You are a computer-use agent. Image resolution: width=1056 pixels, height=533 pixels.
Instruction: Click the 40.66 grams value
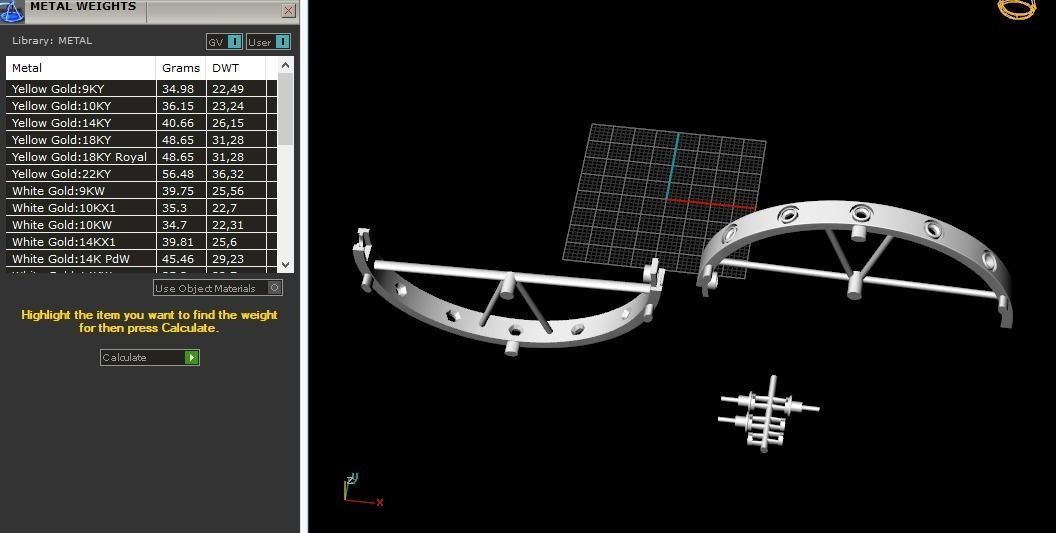click(178, 123)
